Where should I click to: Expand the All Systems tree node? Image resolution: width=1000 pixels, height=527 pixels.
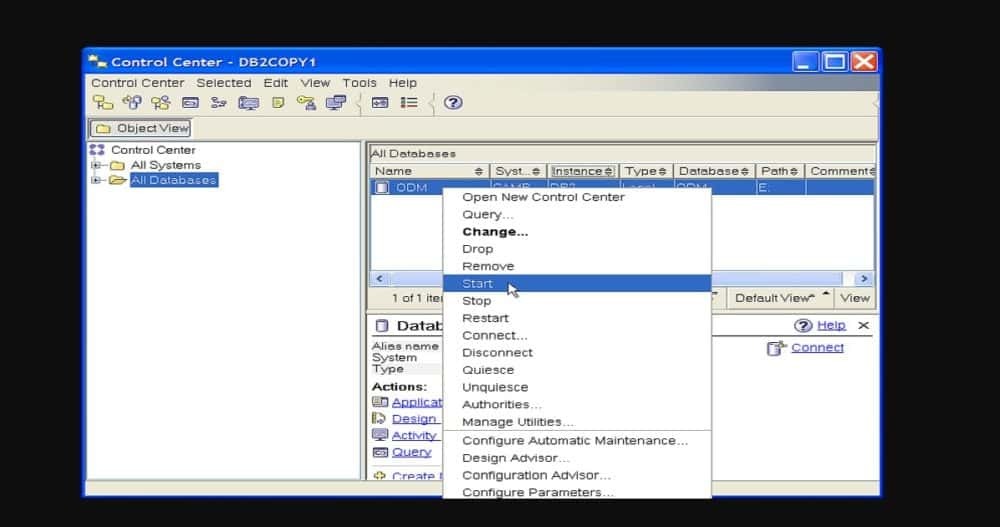click(x=97, y=165)
